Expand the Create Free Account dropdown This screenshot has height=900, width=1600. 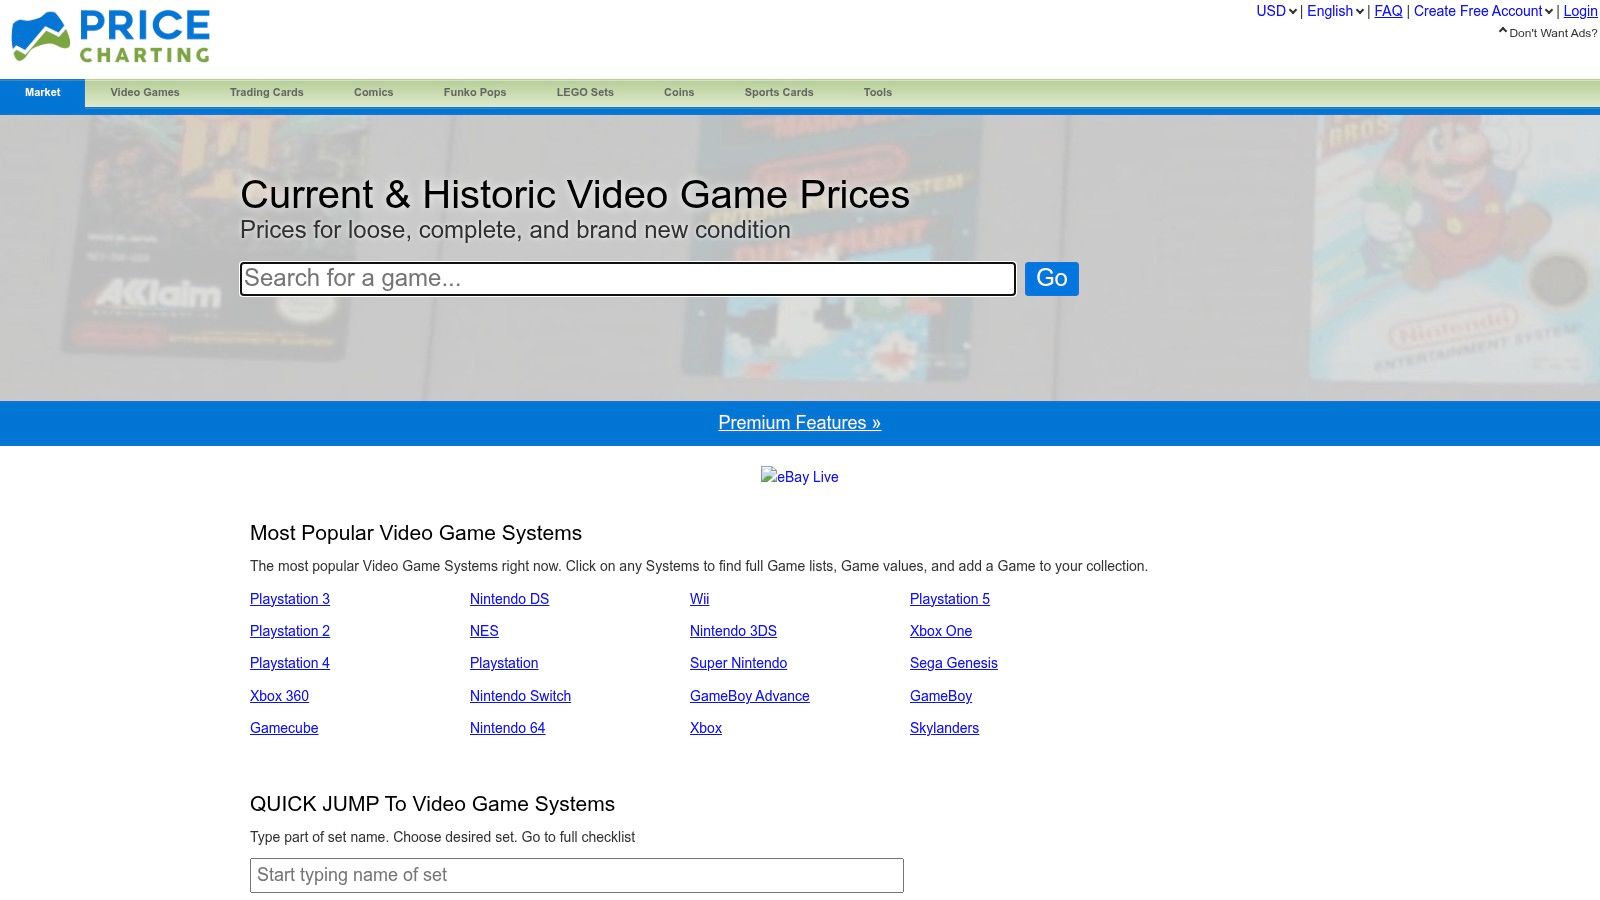click(x=1483, y=11)
